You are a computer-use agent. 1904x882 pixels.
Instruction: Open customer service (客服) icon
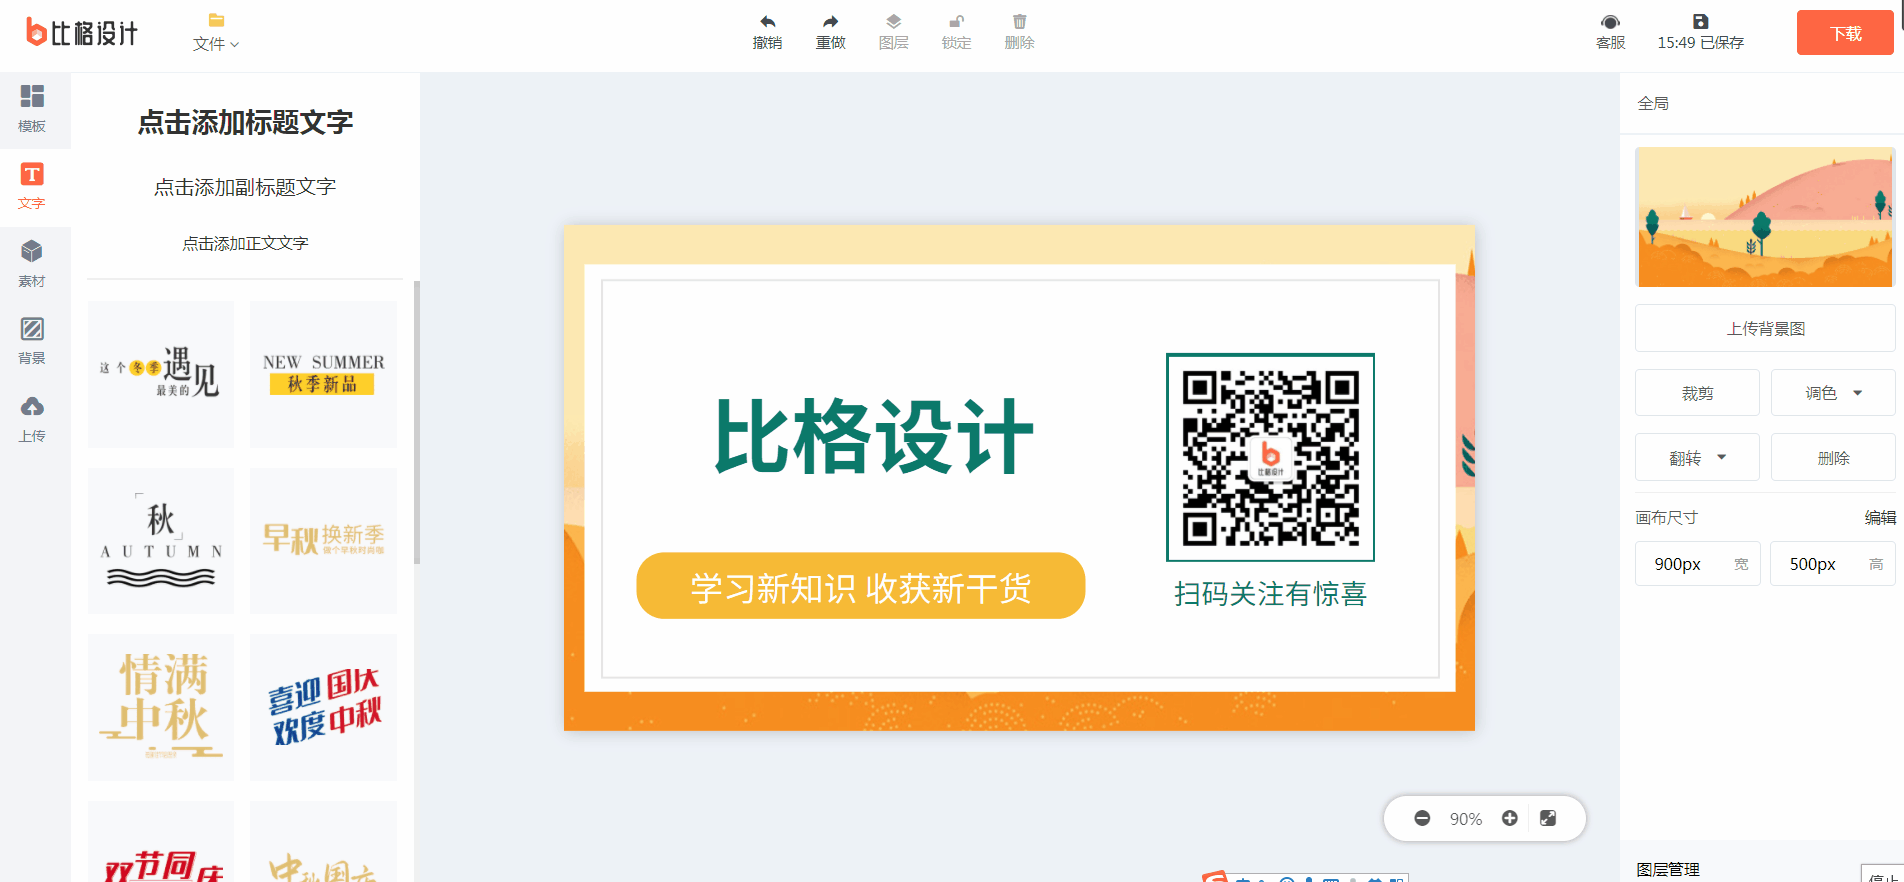click(x=1610, y=22)
